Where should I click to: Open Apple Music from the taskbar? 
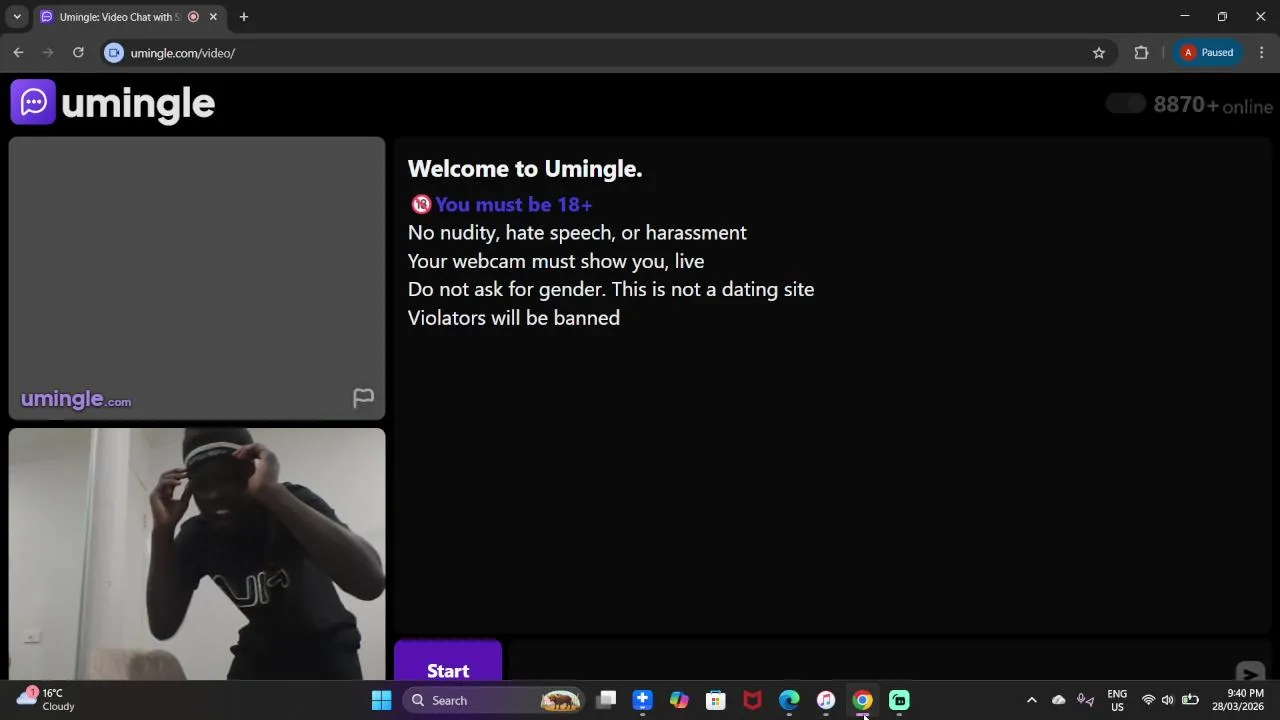click(x=826, y=700)
